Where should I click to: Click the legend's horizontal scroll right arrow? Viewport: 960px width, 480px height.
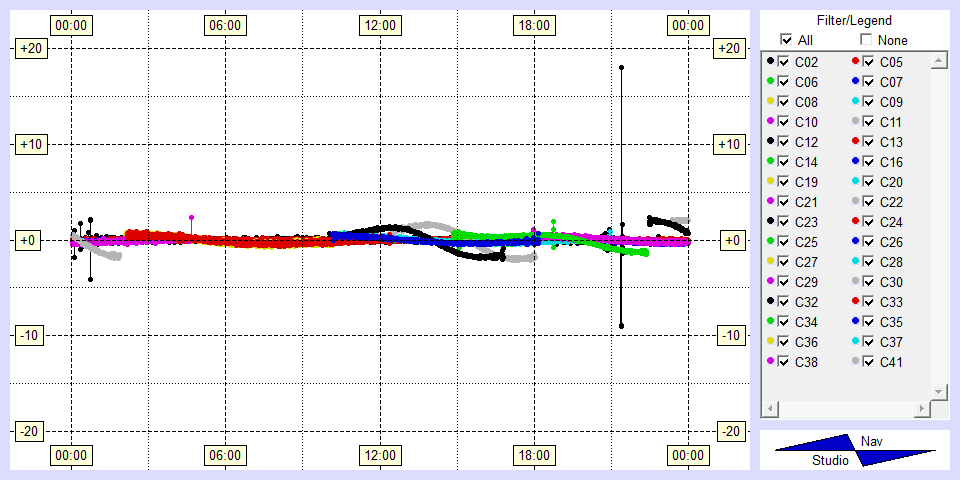(x=921, y=410)
